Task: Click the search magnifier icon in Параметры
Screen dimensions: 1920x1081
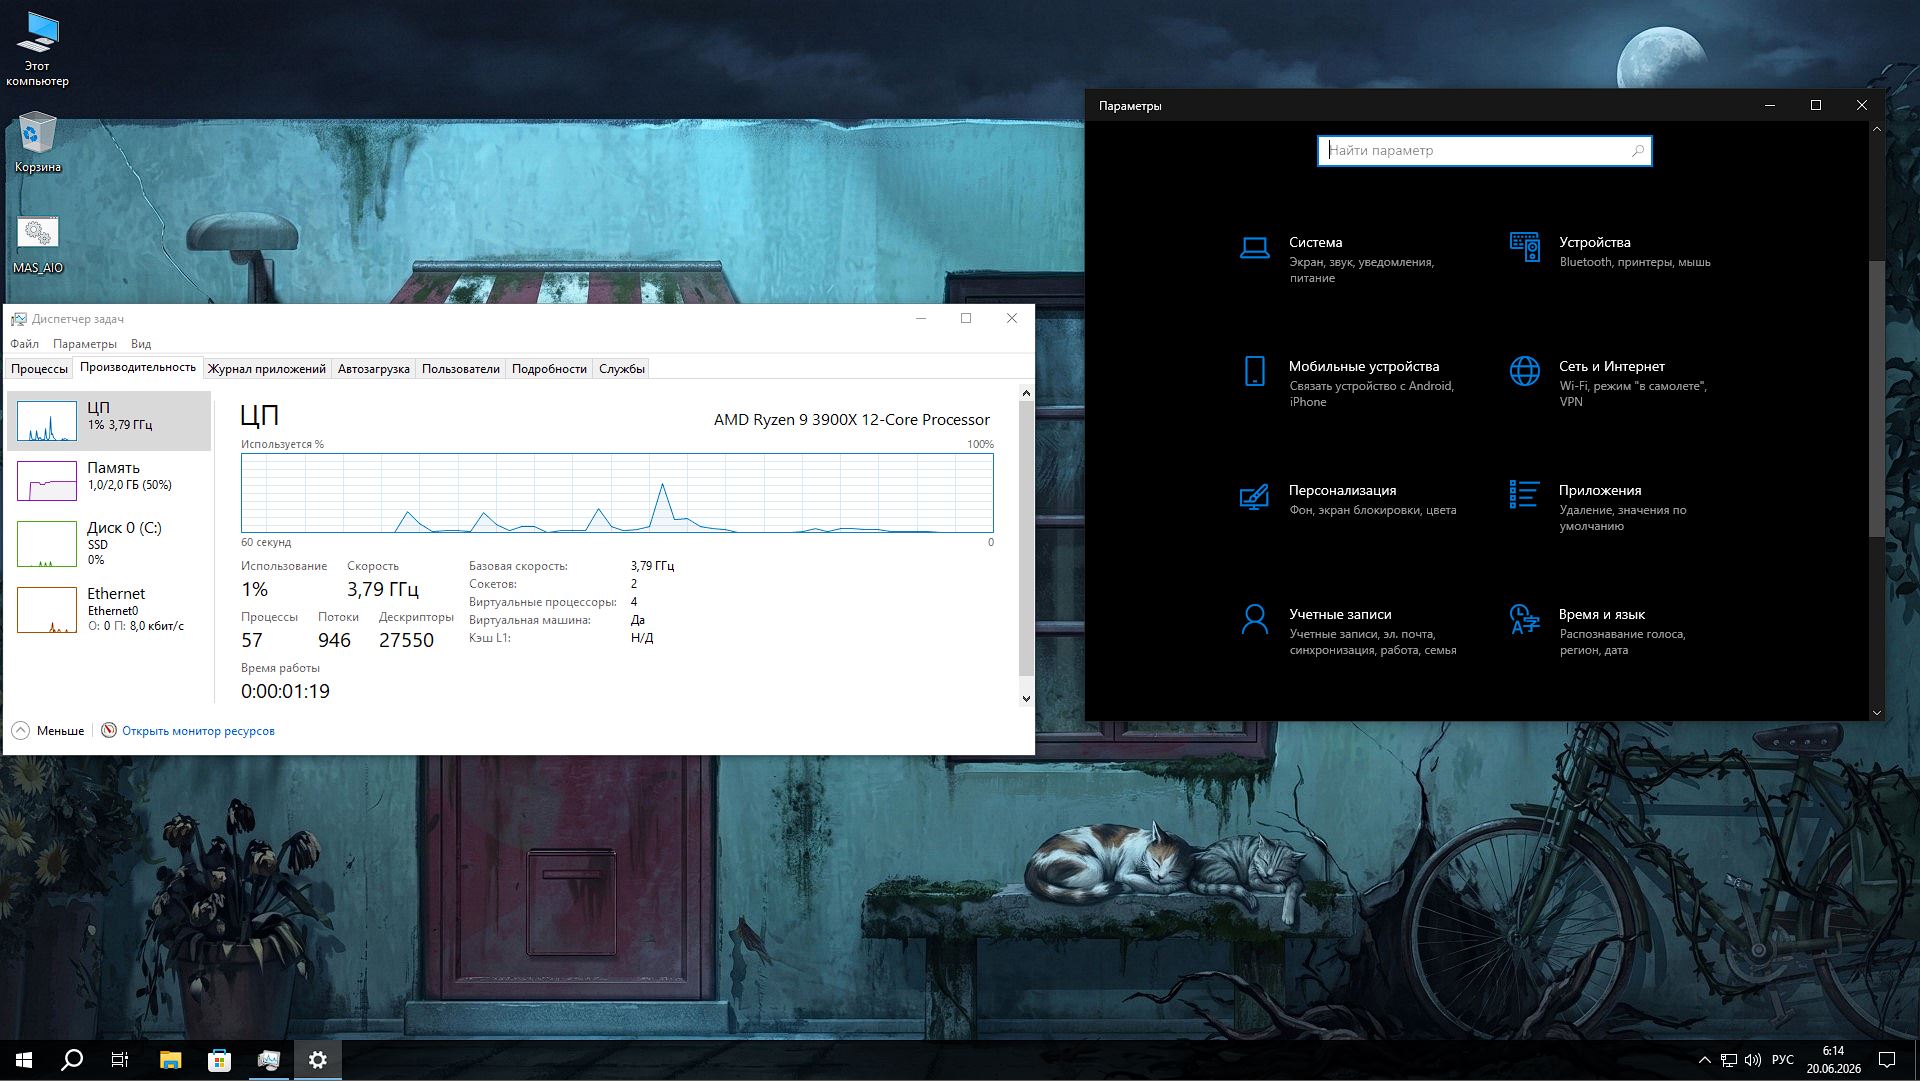Action: click(x=1638, y=151)
